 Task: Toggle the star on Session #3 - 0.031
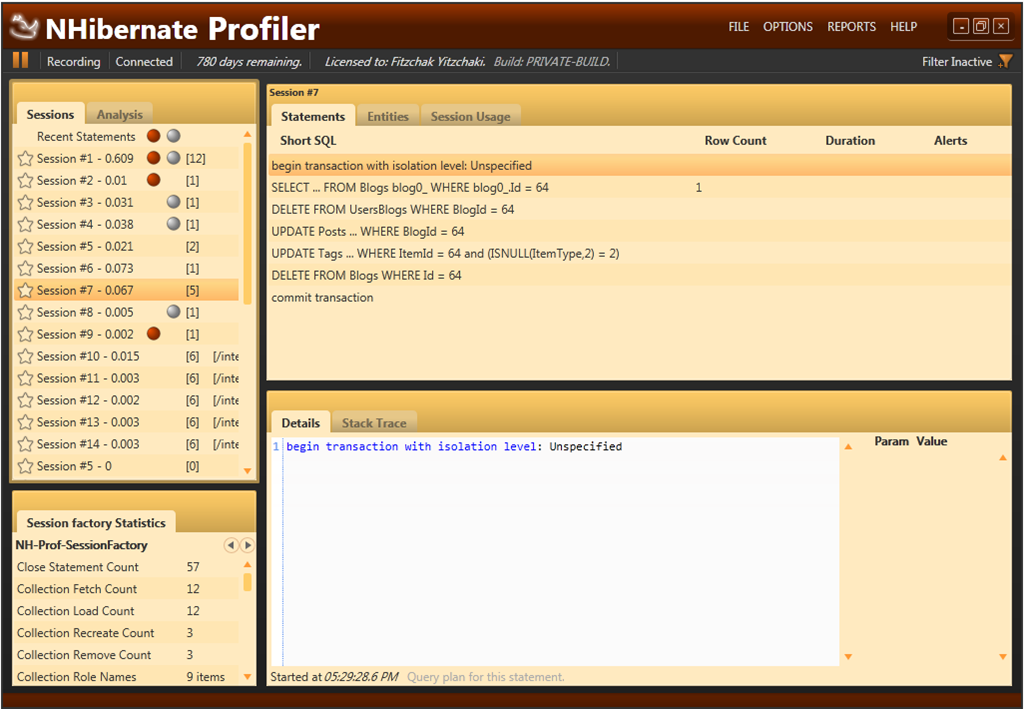pos(25,202)
